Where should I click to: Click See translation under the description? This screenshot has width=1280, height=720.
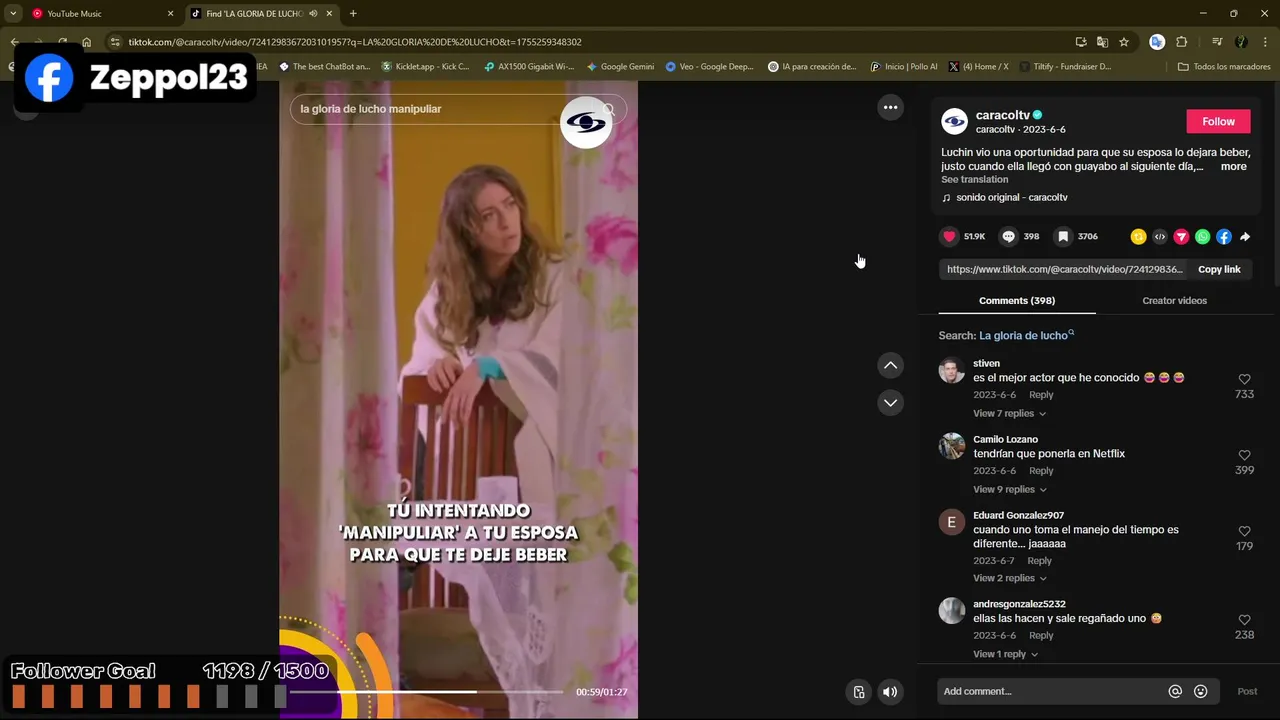[x=974, y=180]
